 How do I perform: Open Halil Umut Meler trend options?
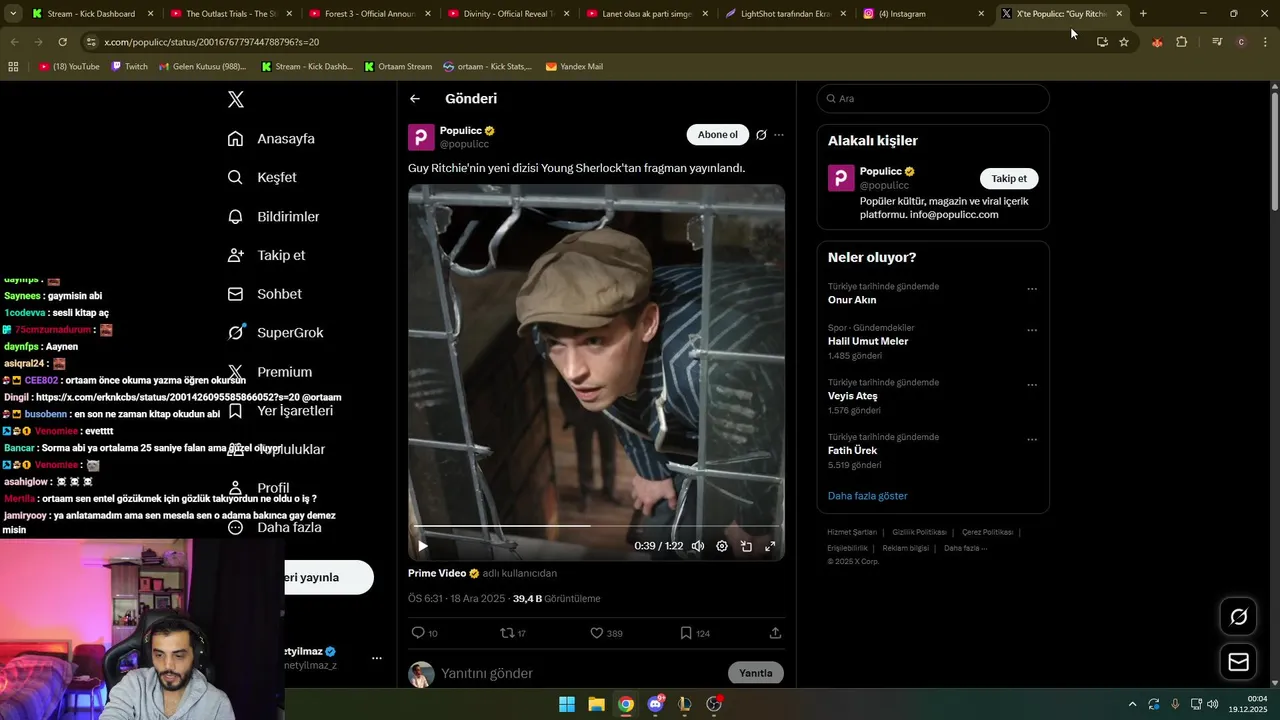click(x=1032, y=330)
